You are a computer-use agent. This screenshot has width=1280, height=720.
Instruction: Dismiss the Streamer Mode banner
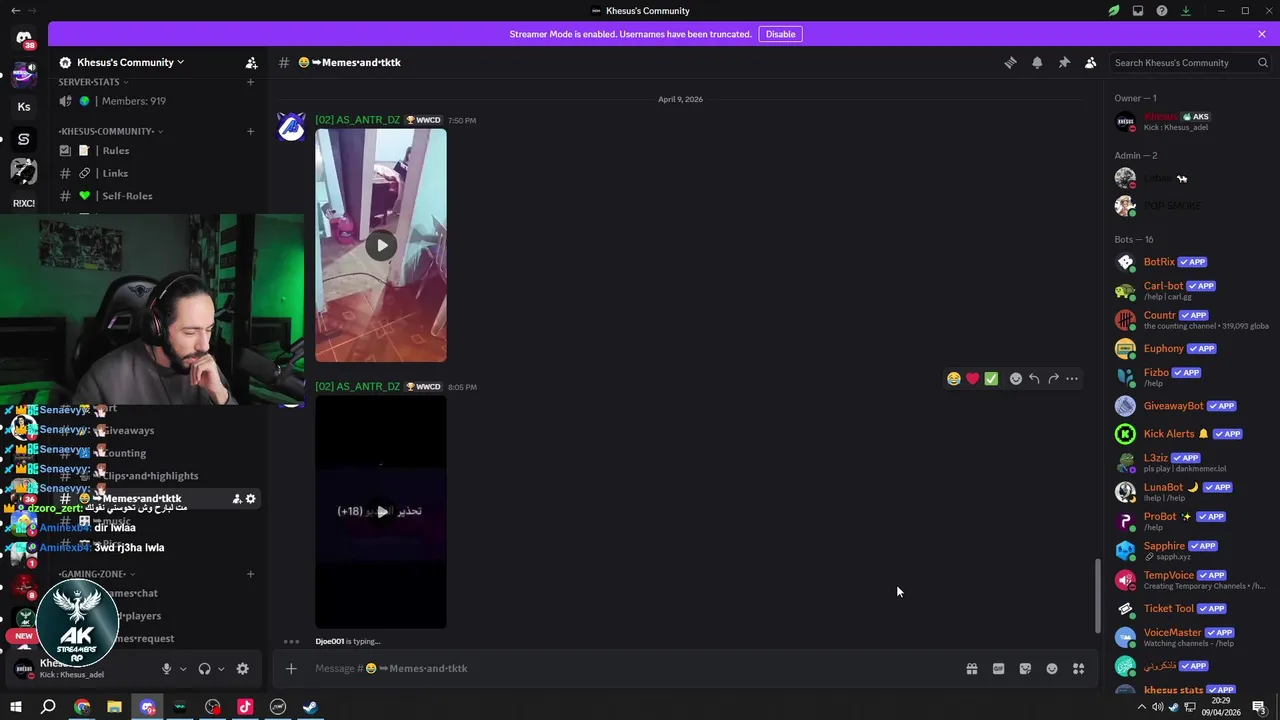[x=1262, y=34]
